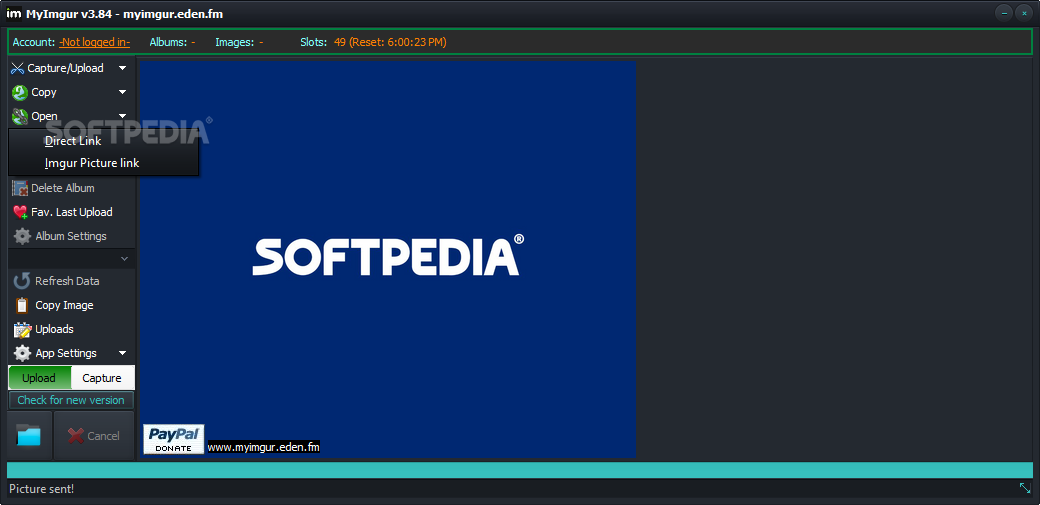Viewport: 1040px width, 505px height.
Task: Choose Imgur Picture link menu entry
Action: pos(92,163)
